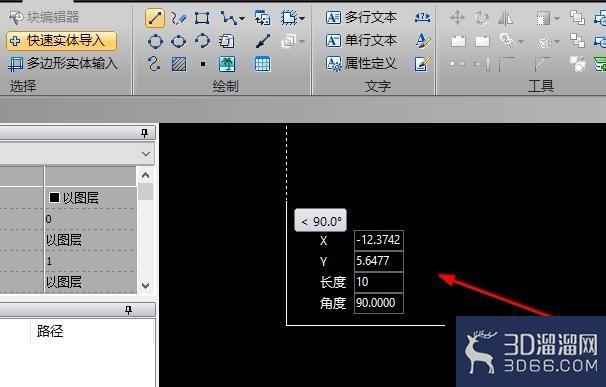Select the Line drawing tool
The height and width of the screenshot is (387, 606).
click(x=155, y=19)
